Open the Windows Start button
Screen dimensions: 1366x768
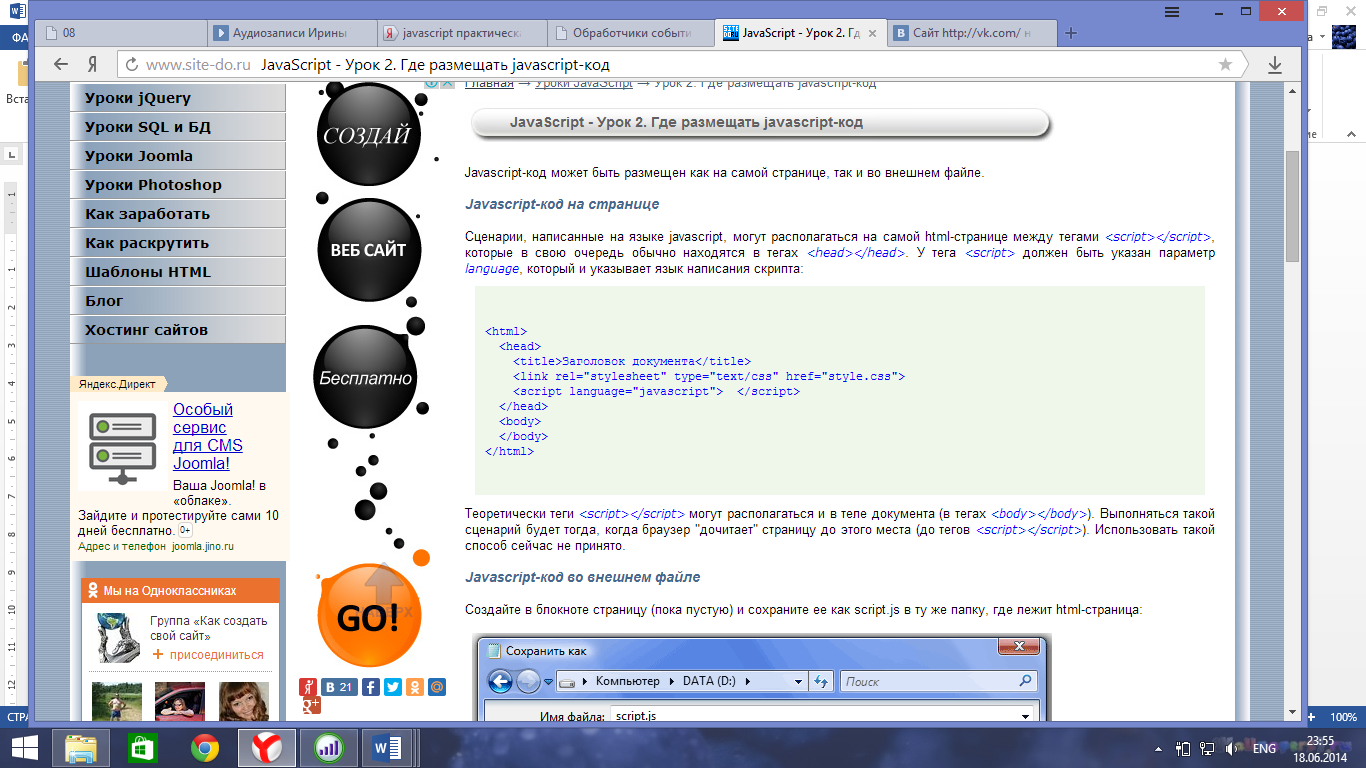point(25,747)
